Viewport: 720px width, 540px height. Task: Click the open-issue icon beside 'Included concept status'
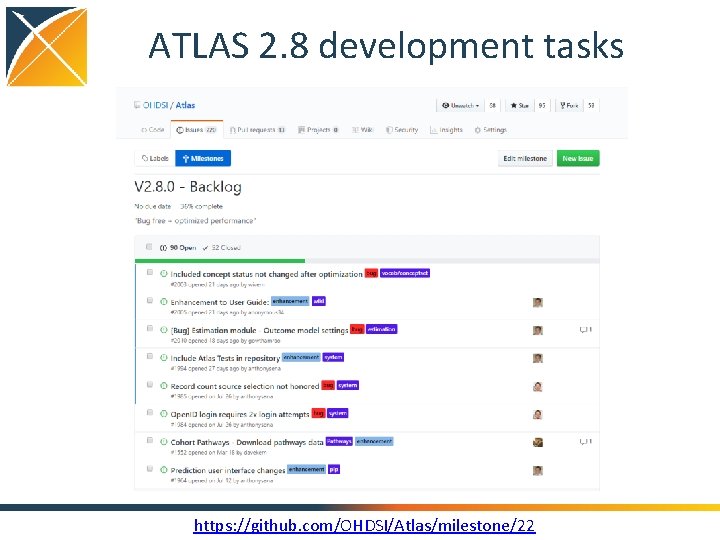(163, 274)
